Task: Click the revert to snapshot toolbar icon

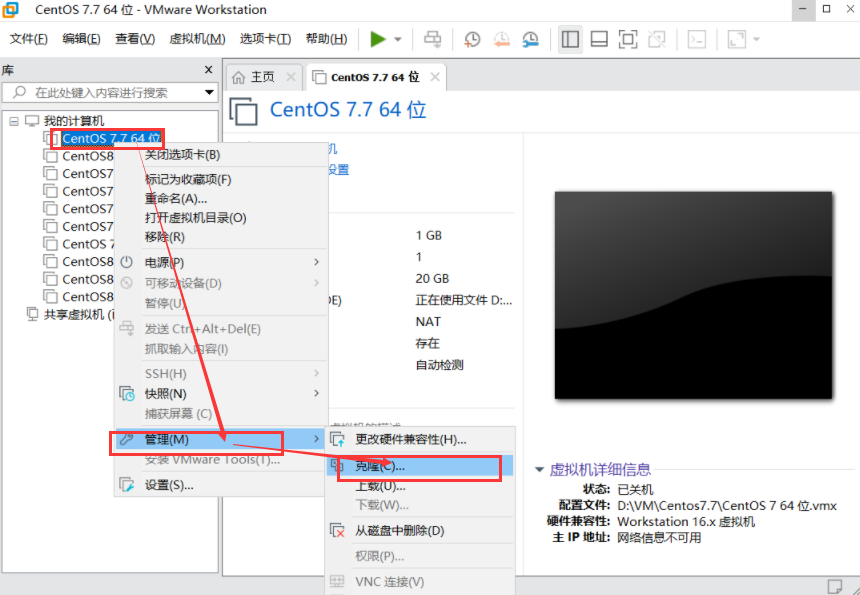Action: coord(501,39)
